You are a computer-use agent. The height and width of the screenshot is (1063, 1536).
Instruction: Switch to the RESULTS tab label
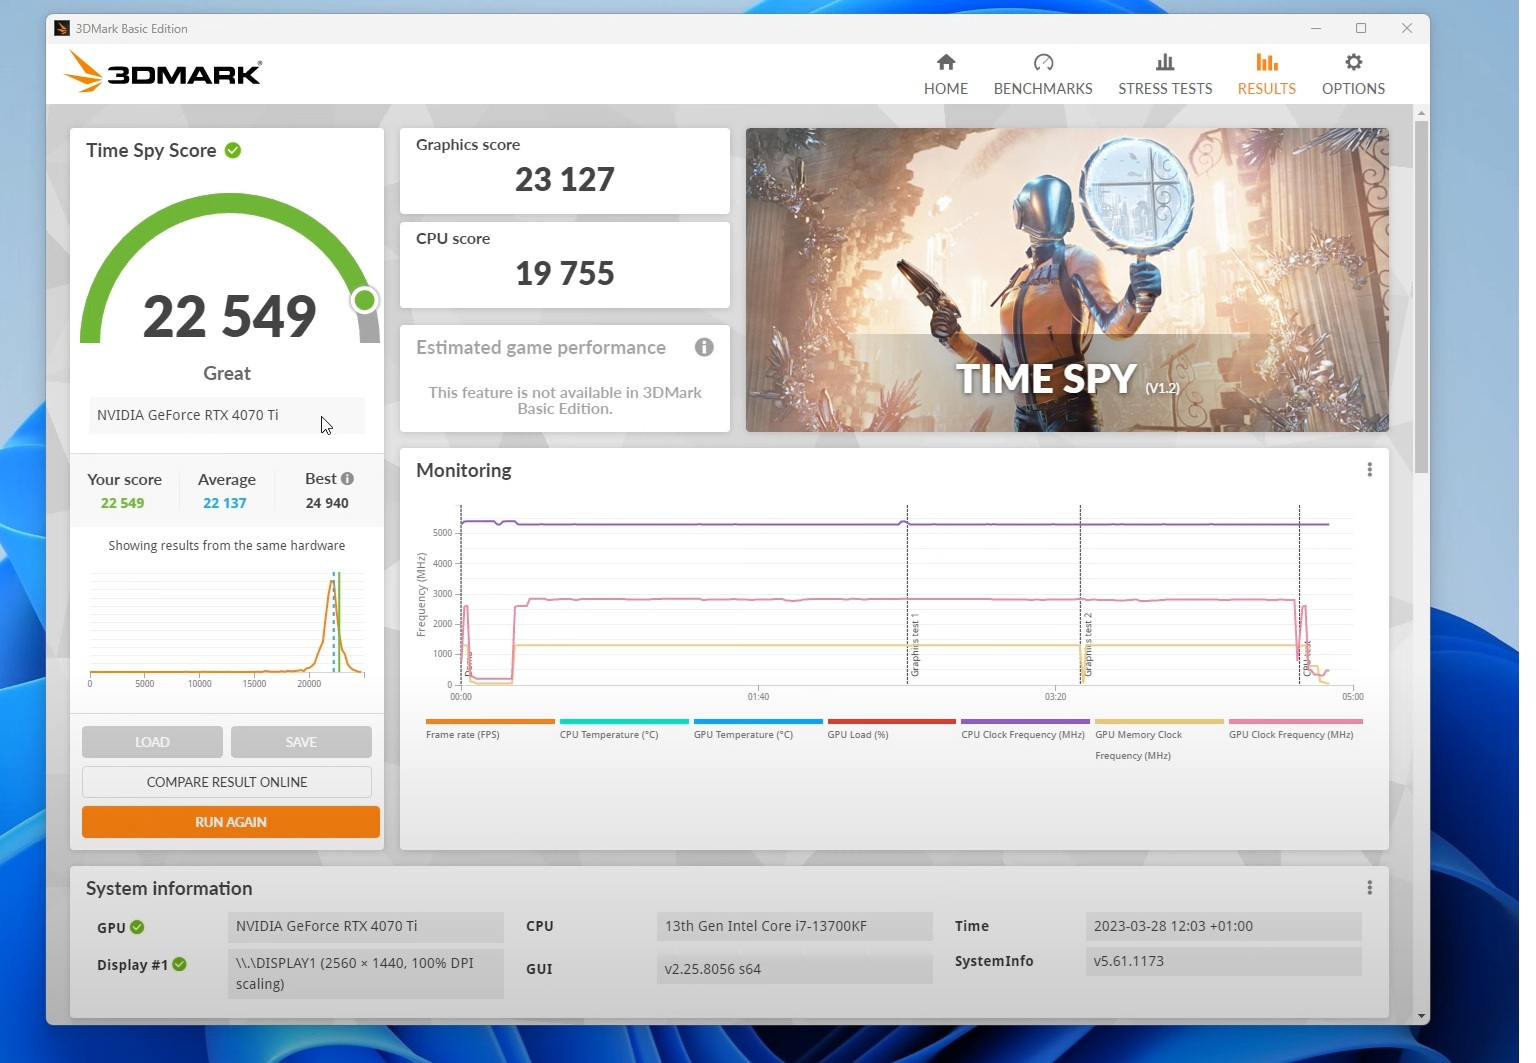(x=1267, y=88)
